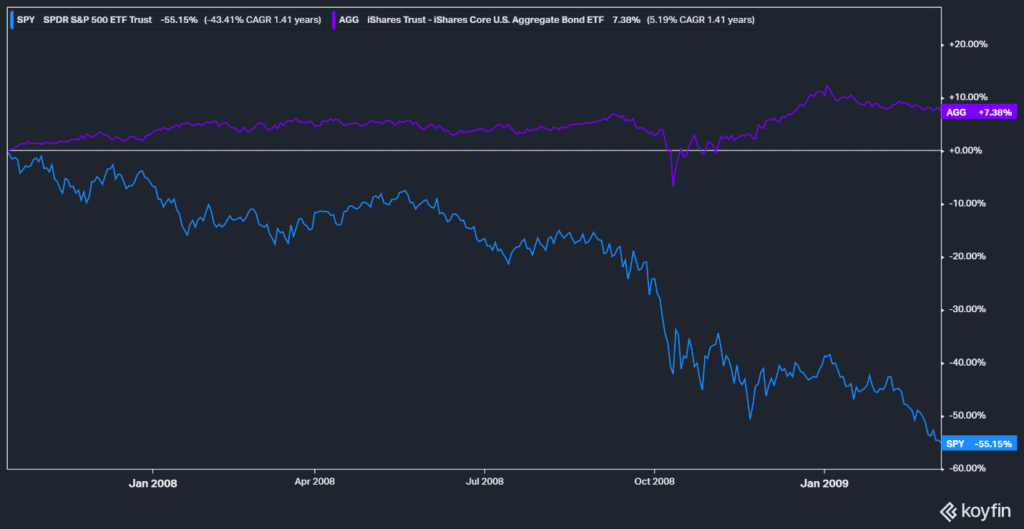Click the 'Jul 2008' x-axis label
The image size is (1024, 529).
[x=485, y=484]
